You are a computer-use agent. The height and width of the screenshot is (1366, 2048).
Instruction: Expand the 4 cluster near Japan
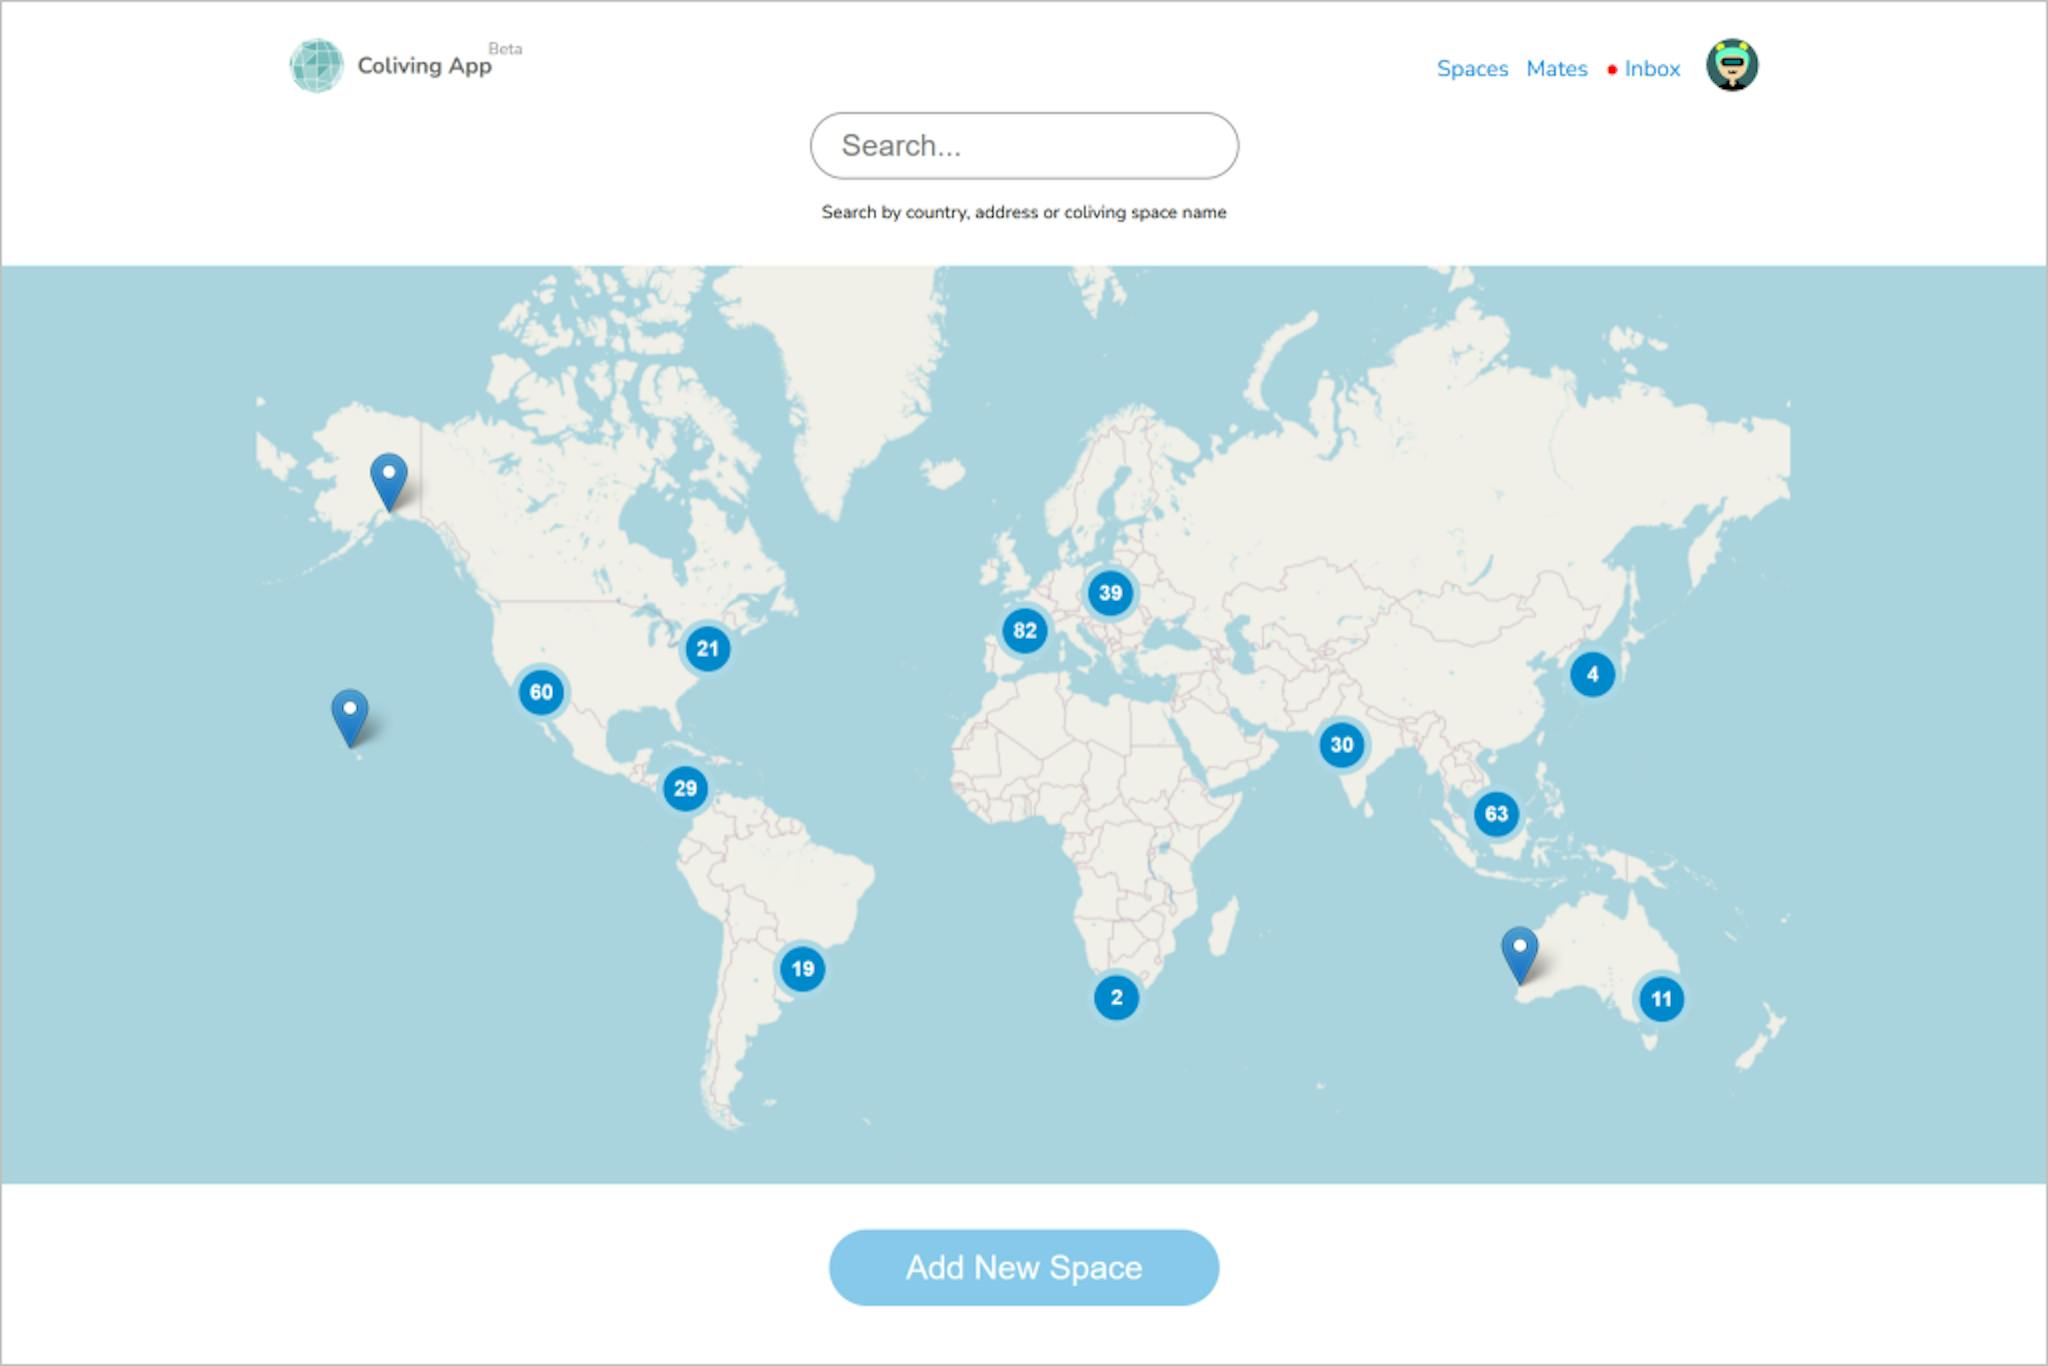point(1592,675)
